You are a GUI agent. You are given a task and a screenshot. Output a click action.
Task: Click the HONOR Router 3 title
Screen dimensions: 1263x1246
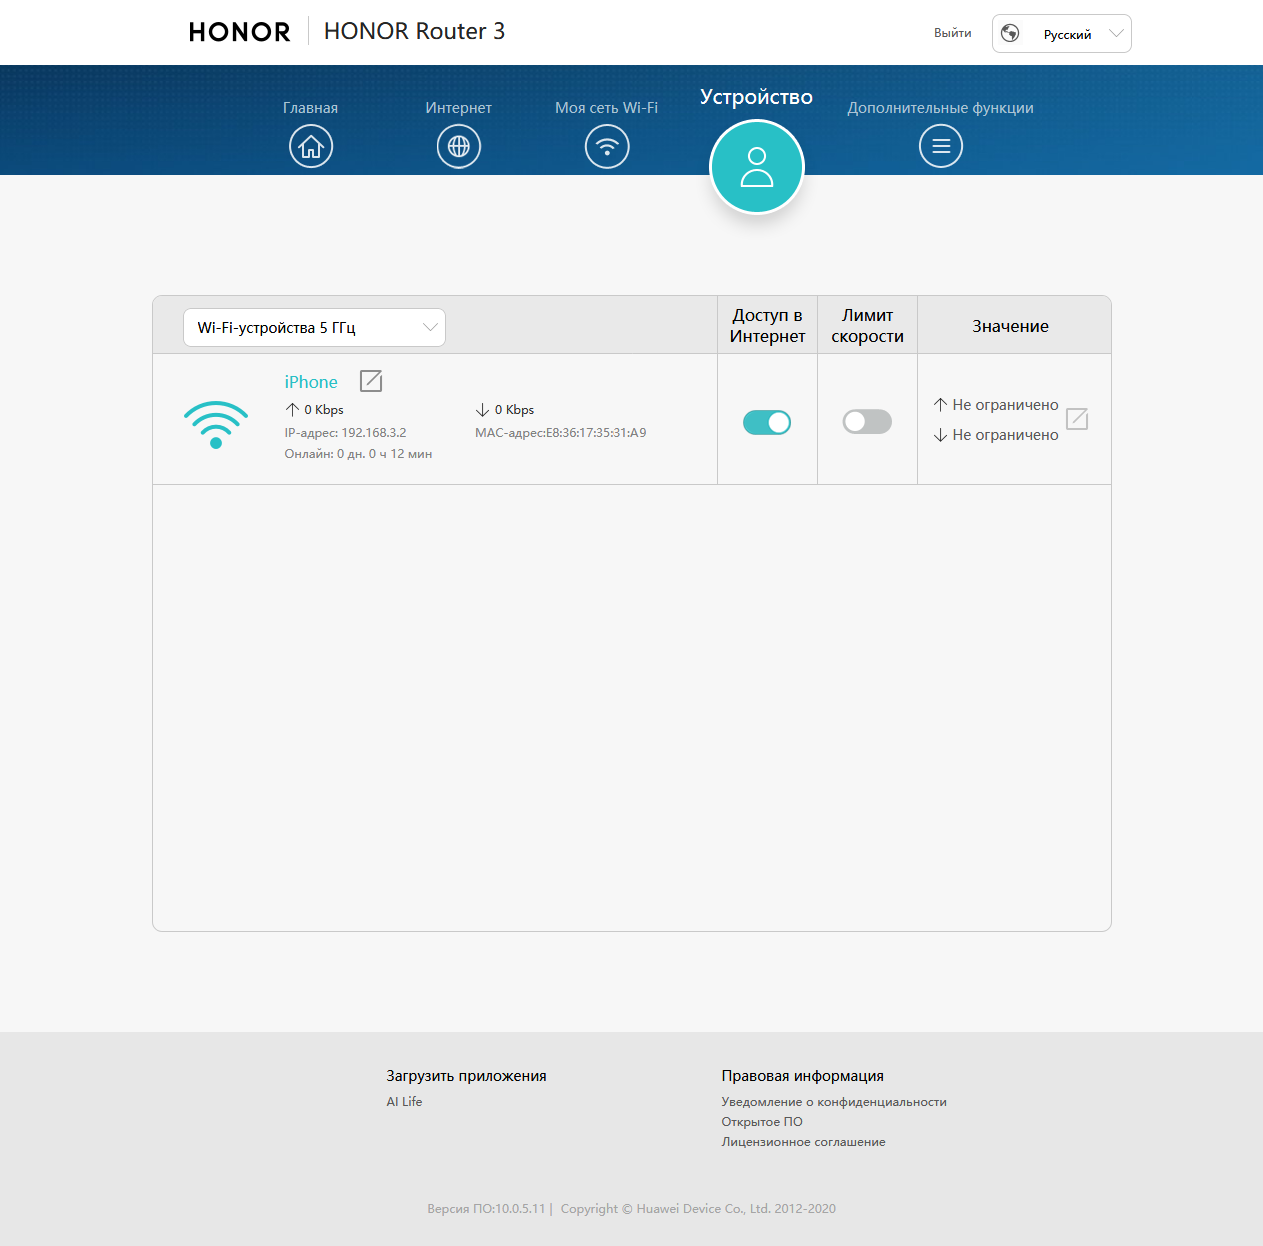pos(415,32)
